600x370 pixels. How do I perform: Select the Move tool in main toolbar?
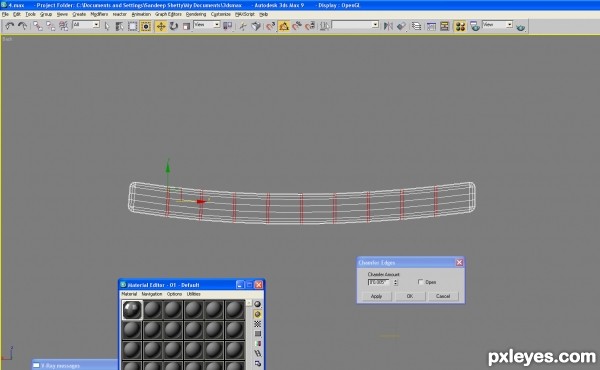click(161, 26)
